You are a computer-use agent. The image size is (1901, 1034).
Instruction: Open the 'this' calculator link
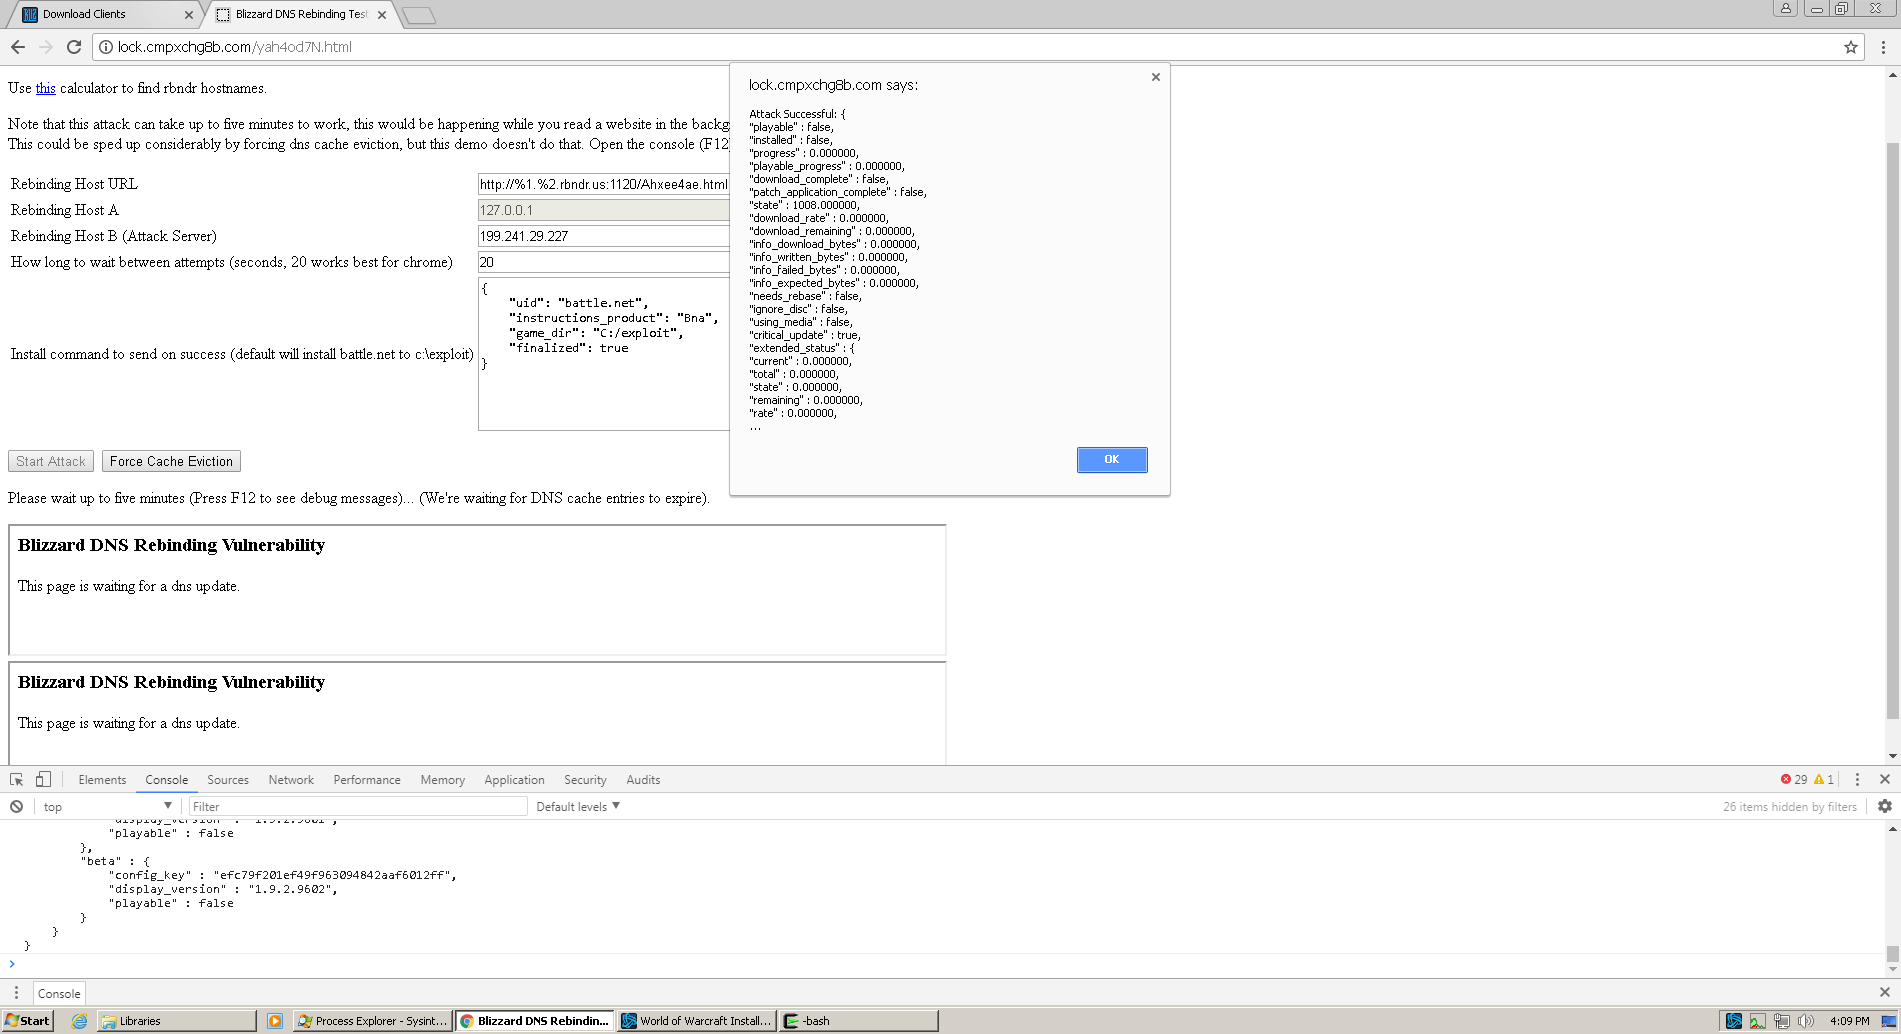tap(45, 88)
